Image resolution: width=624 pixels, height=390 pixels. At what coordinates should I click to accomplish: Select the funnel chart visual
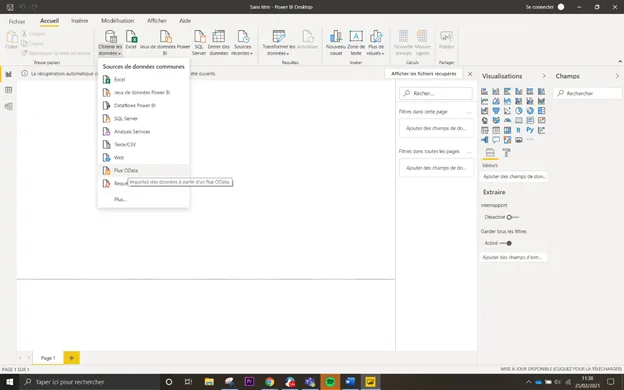pos(496,111)
